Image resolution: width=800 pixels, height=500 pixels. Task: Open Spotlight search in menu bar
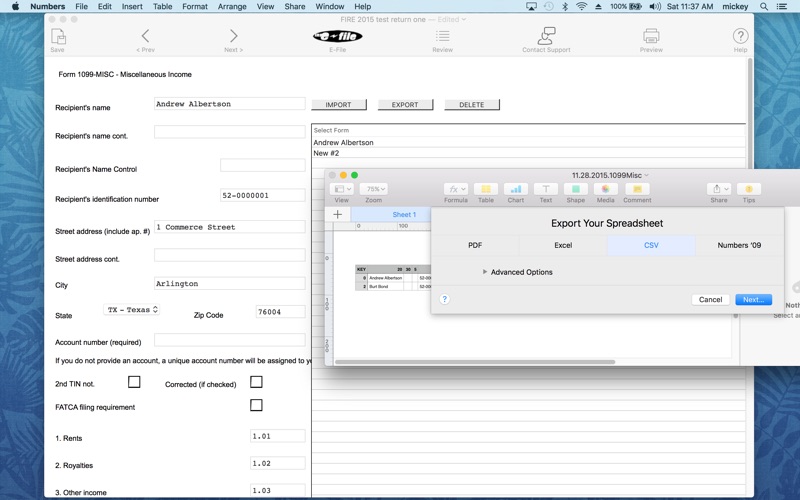764,7
